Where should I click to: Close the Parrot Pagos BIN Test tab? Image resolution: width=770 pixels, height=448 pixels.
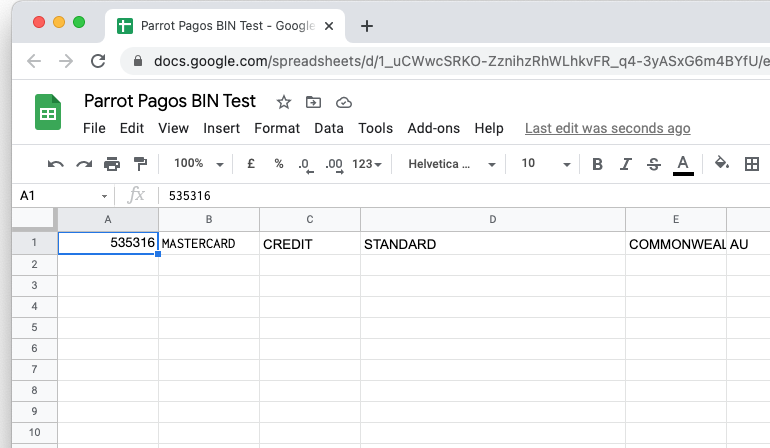pos(329,26)
